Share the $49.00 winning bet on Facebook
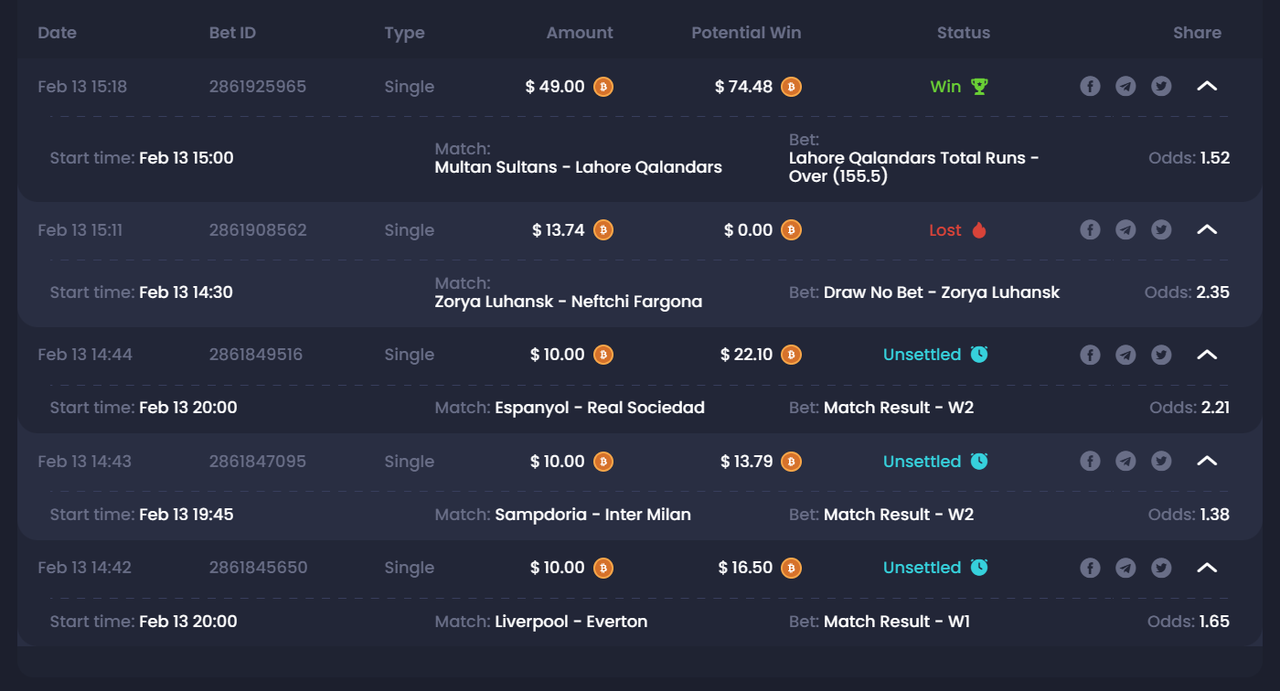 click(1090, 86)
